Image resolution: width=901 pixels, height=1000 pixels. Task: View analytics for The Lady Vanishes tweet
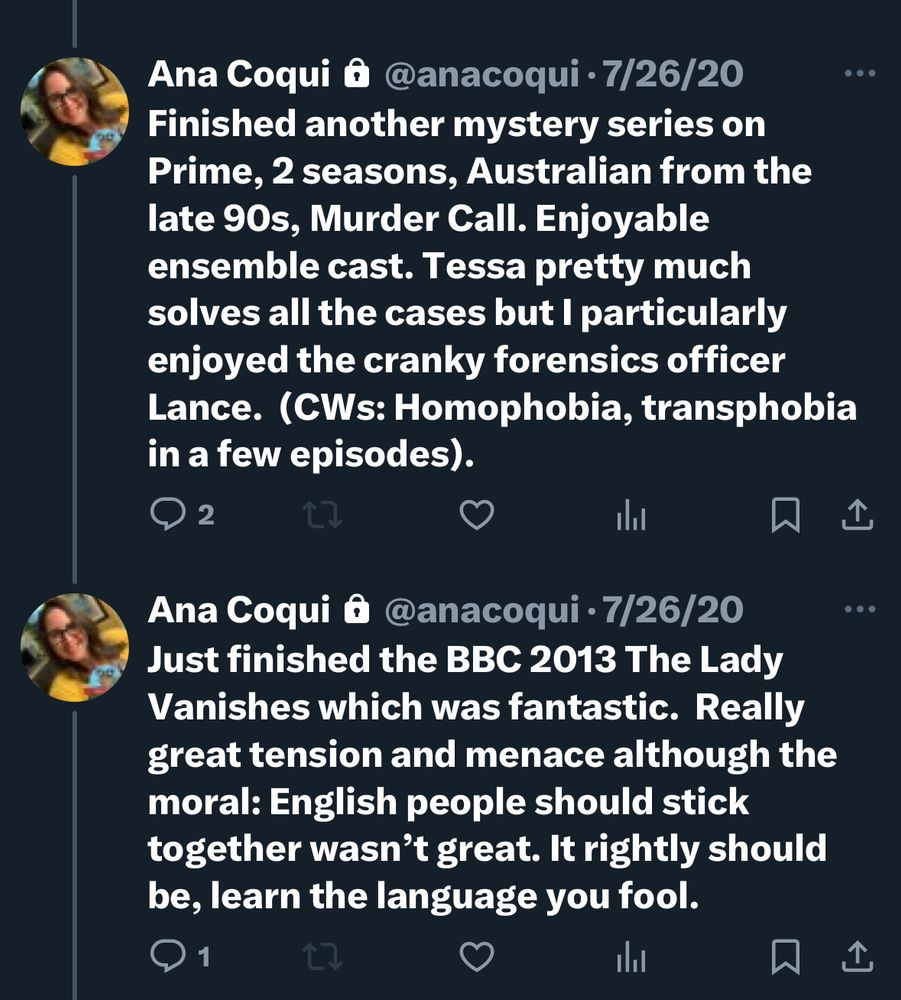pyautogui.click(x=630, y=957)
